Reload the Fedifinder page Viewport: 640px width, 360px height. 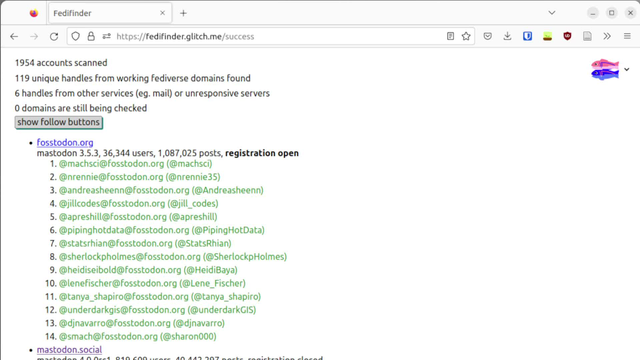[x=54, y=36]
